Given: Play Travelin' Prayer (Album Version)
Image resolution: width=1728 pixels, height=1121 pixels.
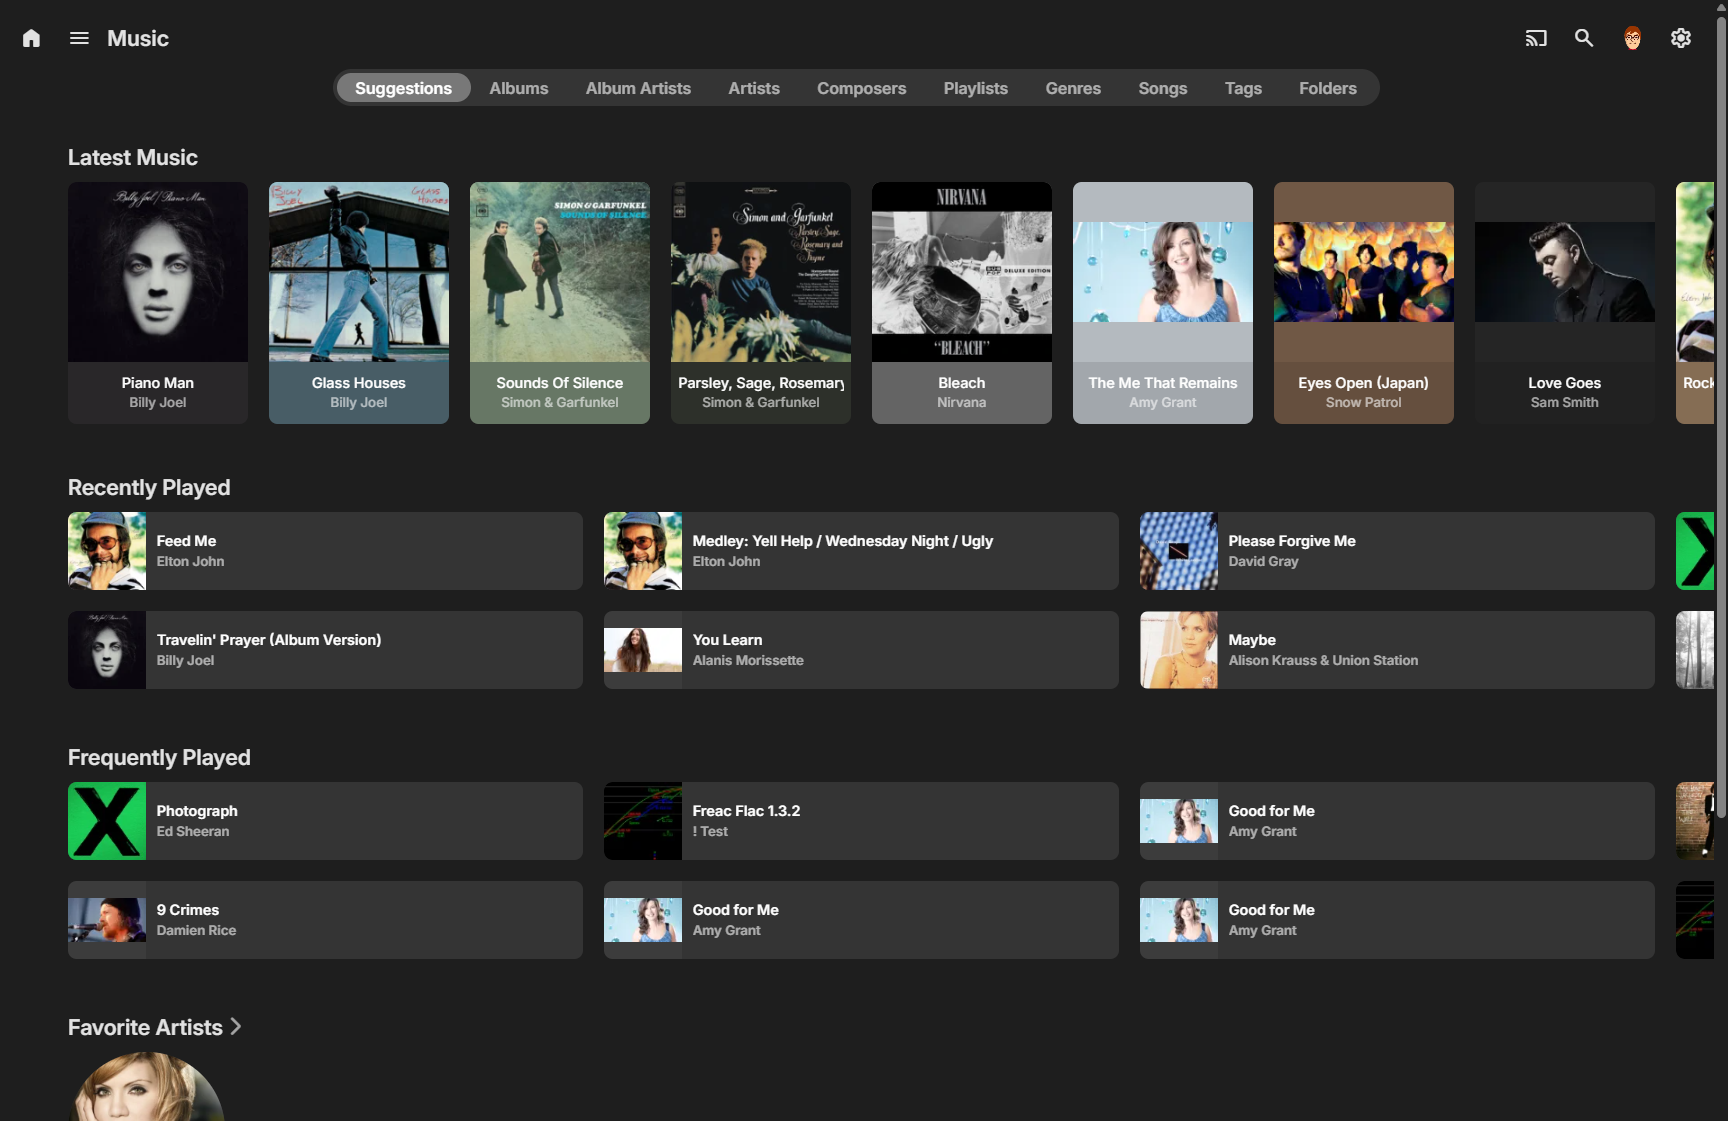Looking at the screenshot, I should (325, 650).
